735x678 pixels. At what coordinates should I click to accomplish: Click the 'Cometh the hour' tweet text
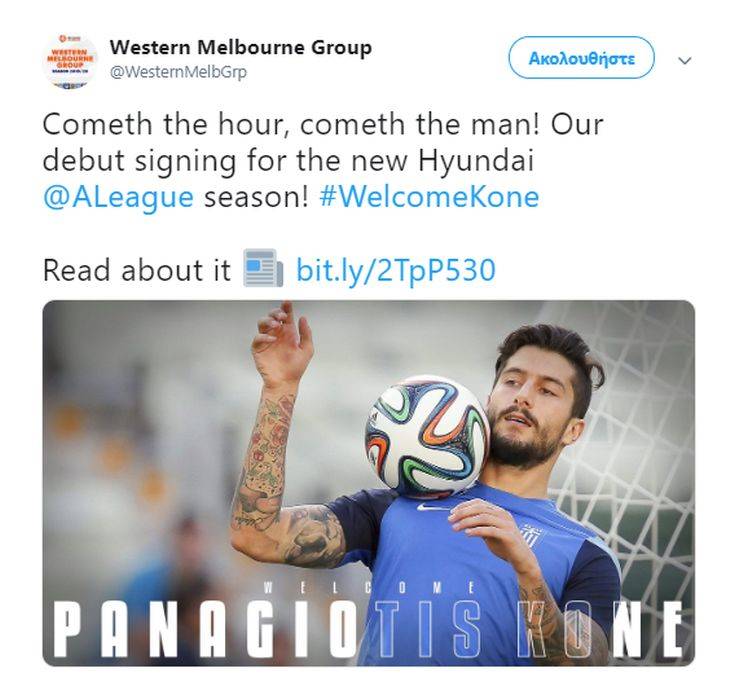click(323, 160)
